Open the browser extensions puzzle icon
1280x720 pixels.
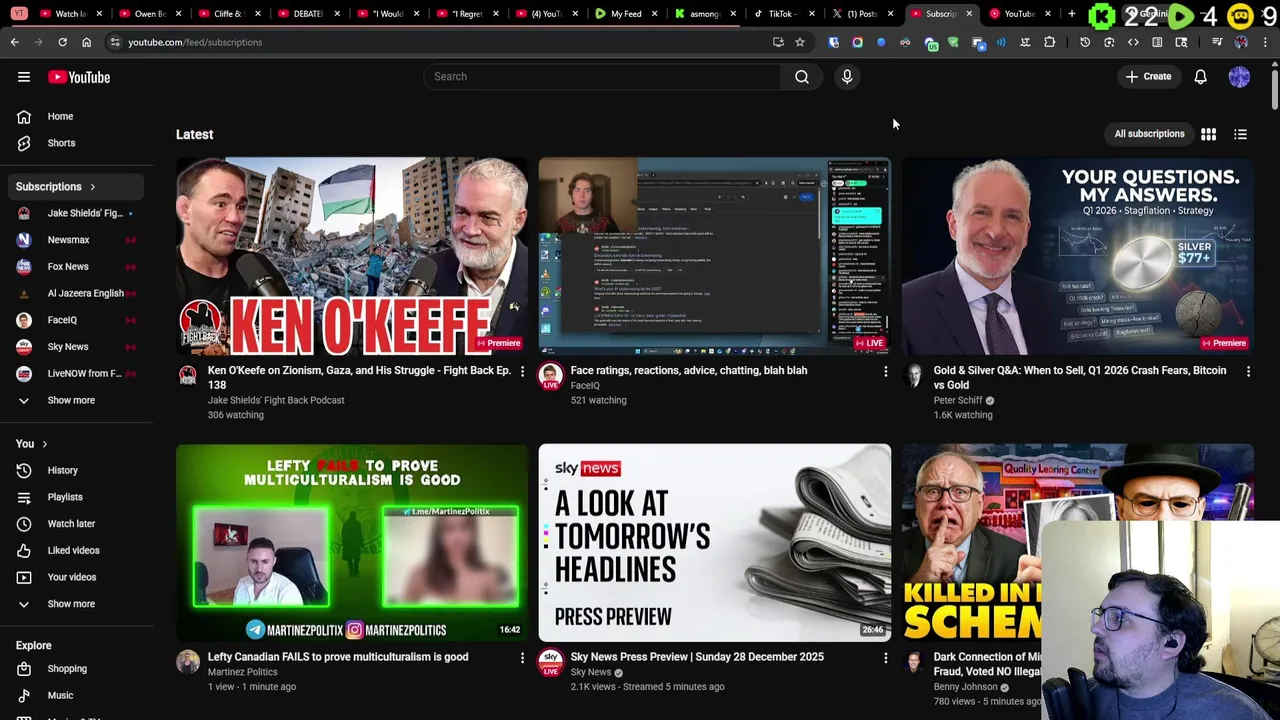click(x=1049, y=42)
